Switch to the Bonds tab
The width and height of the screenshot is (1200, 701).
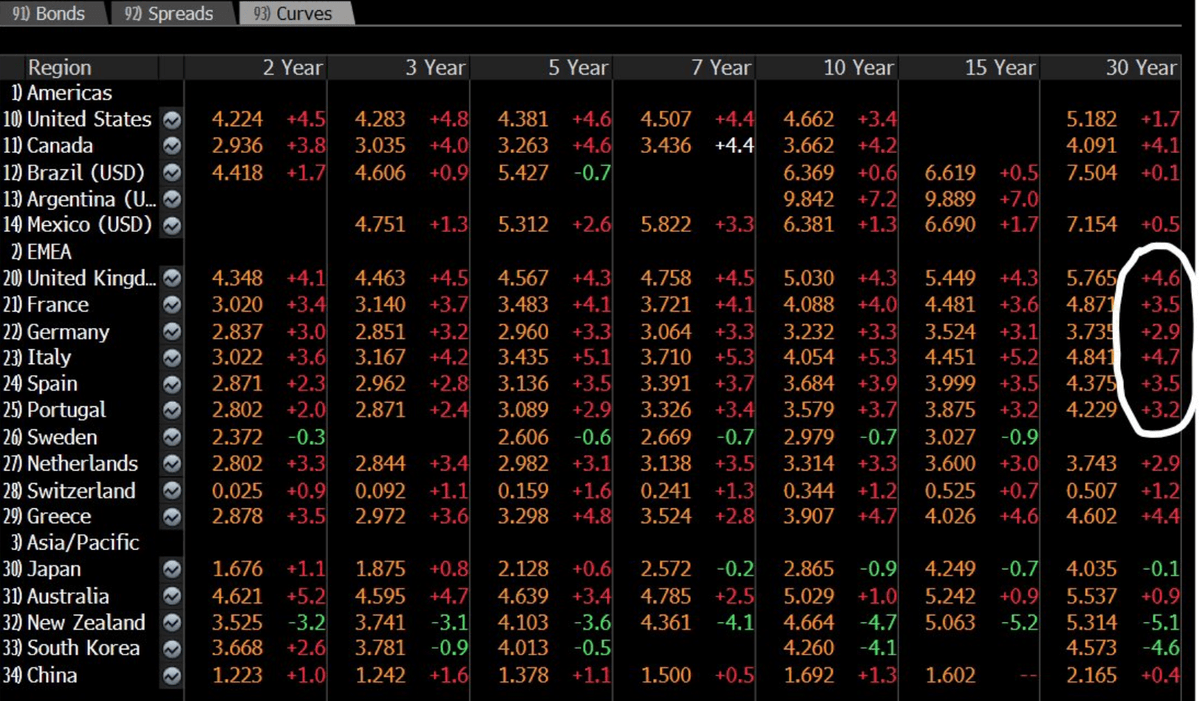(49, 14)
